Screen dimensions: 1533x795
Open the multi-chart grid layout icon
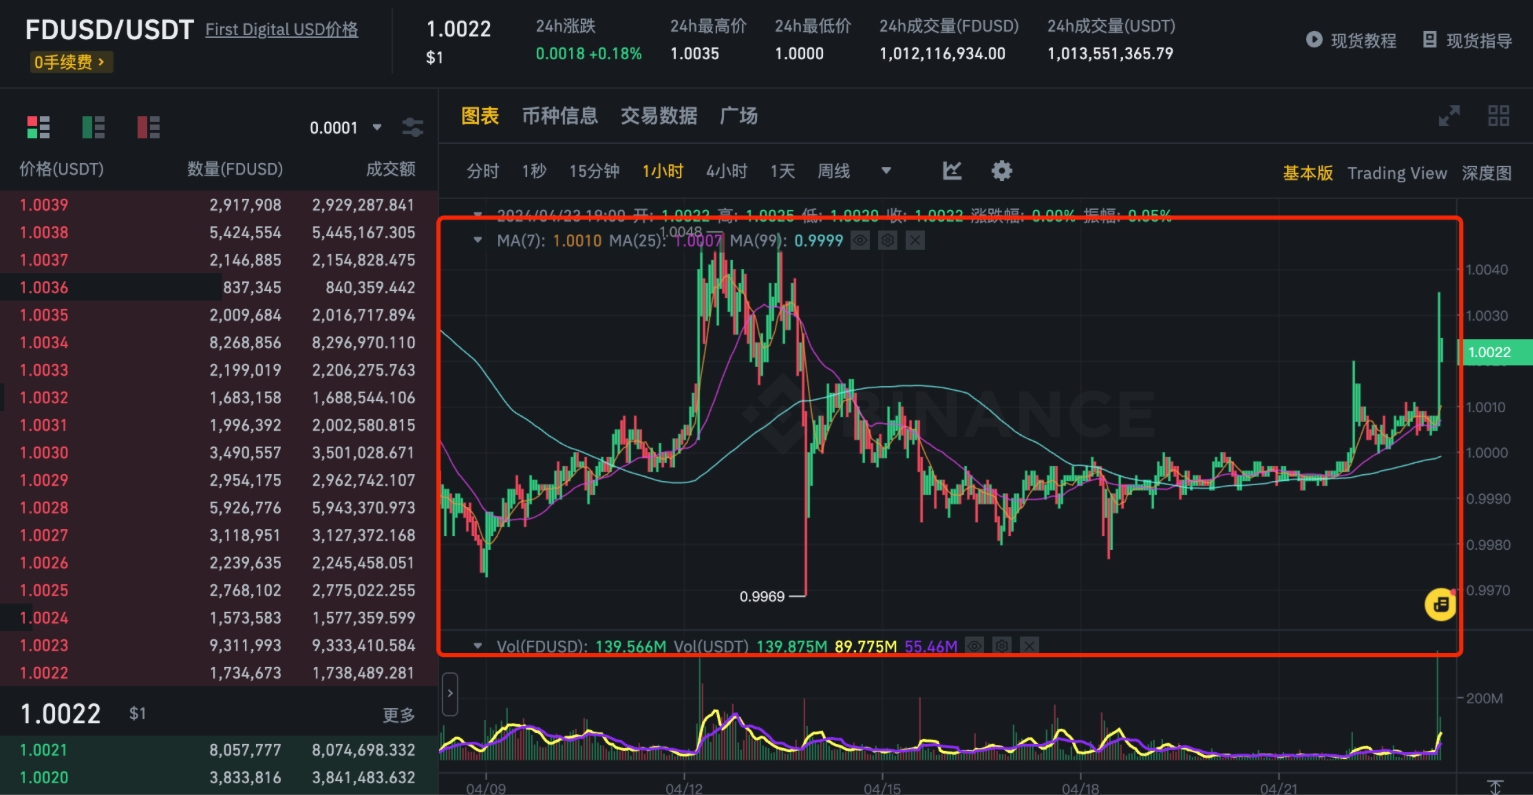point(1498,116)
